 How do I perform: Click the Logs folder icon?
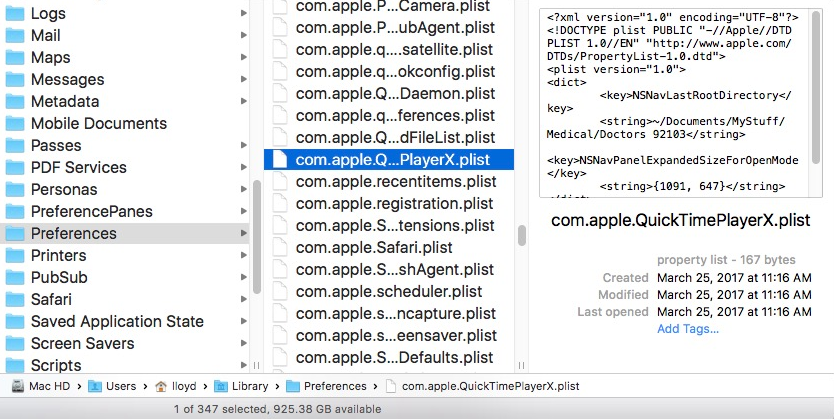click(x=14, y=13)
